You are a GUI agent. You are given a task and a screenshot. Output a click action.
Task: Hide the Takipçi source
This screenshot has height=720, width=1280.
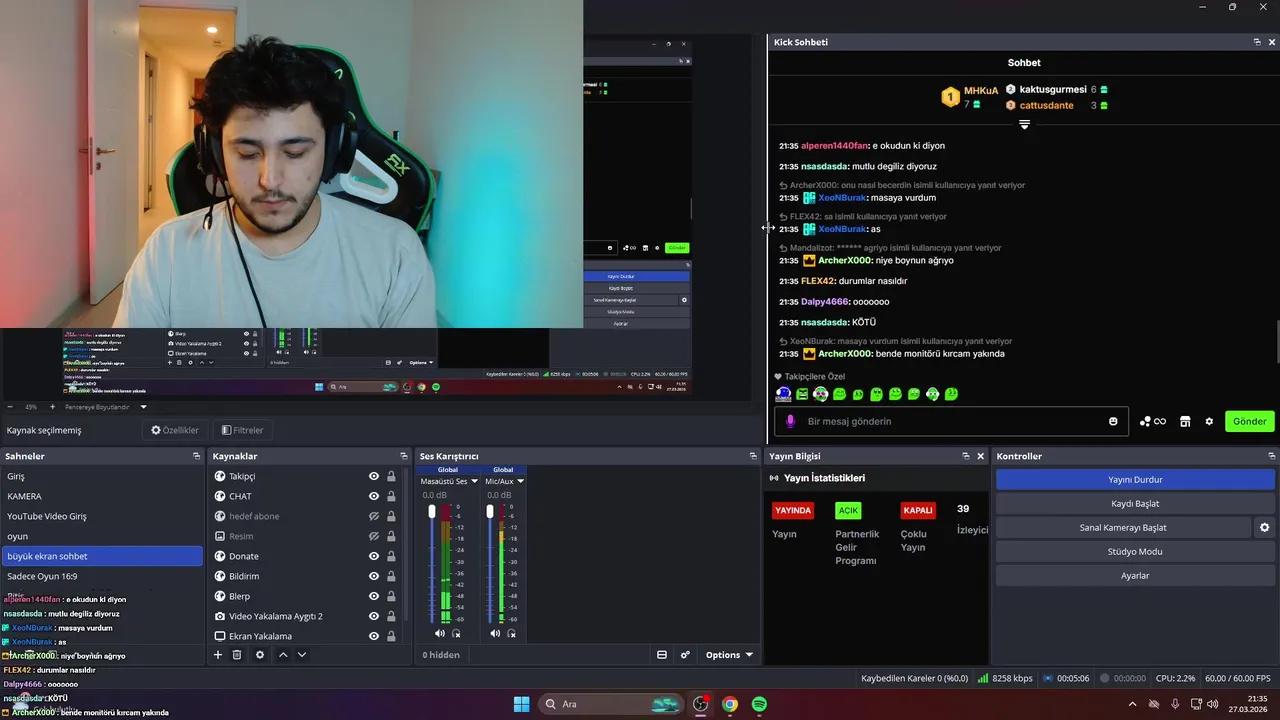(x=374, y=476)
